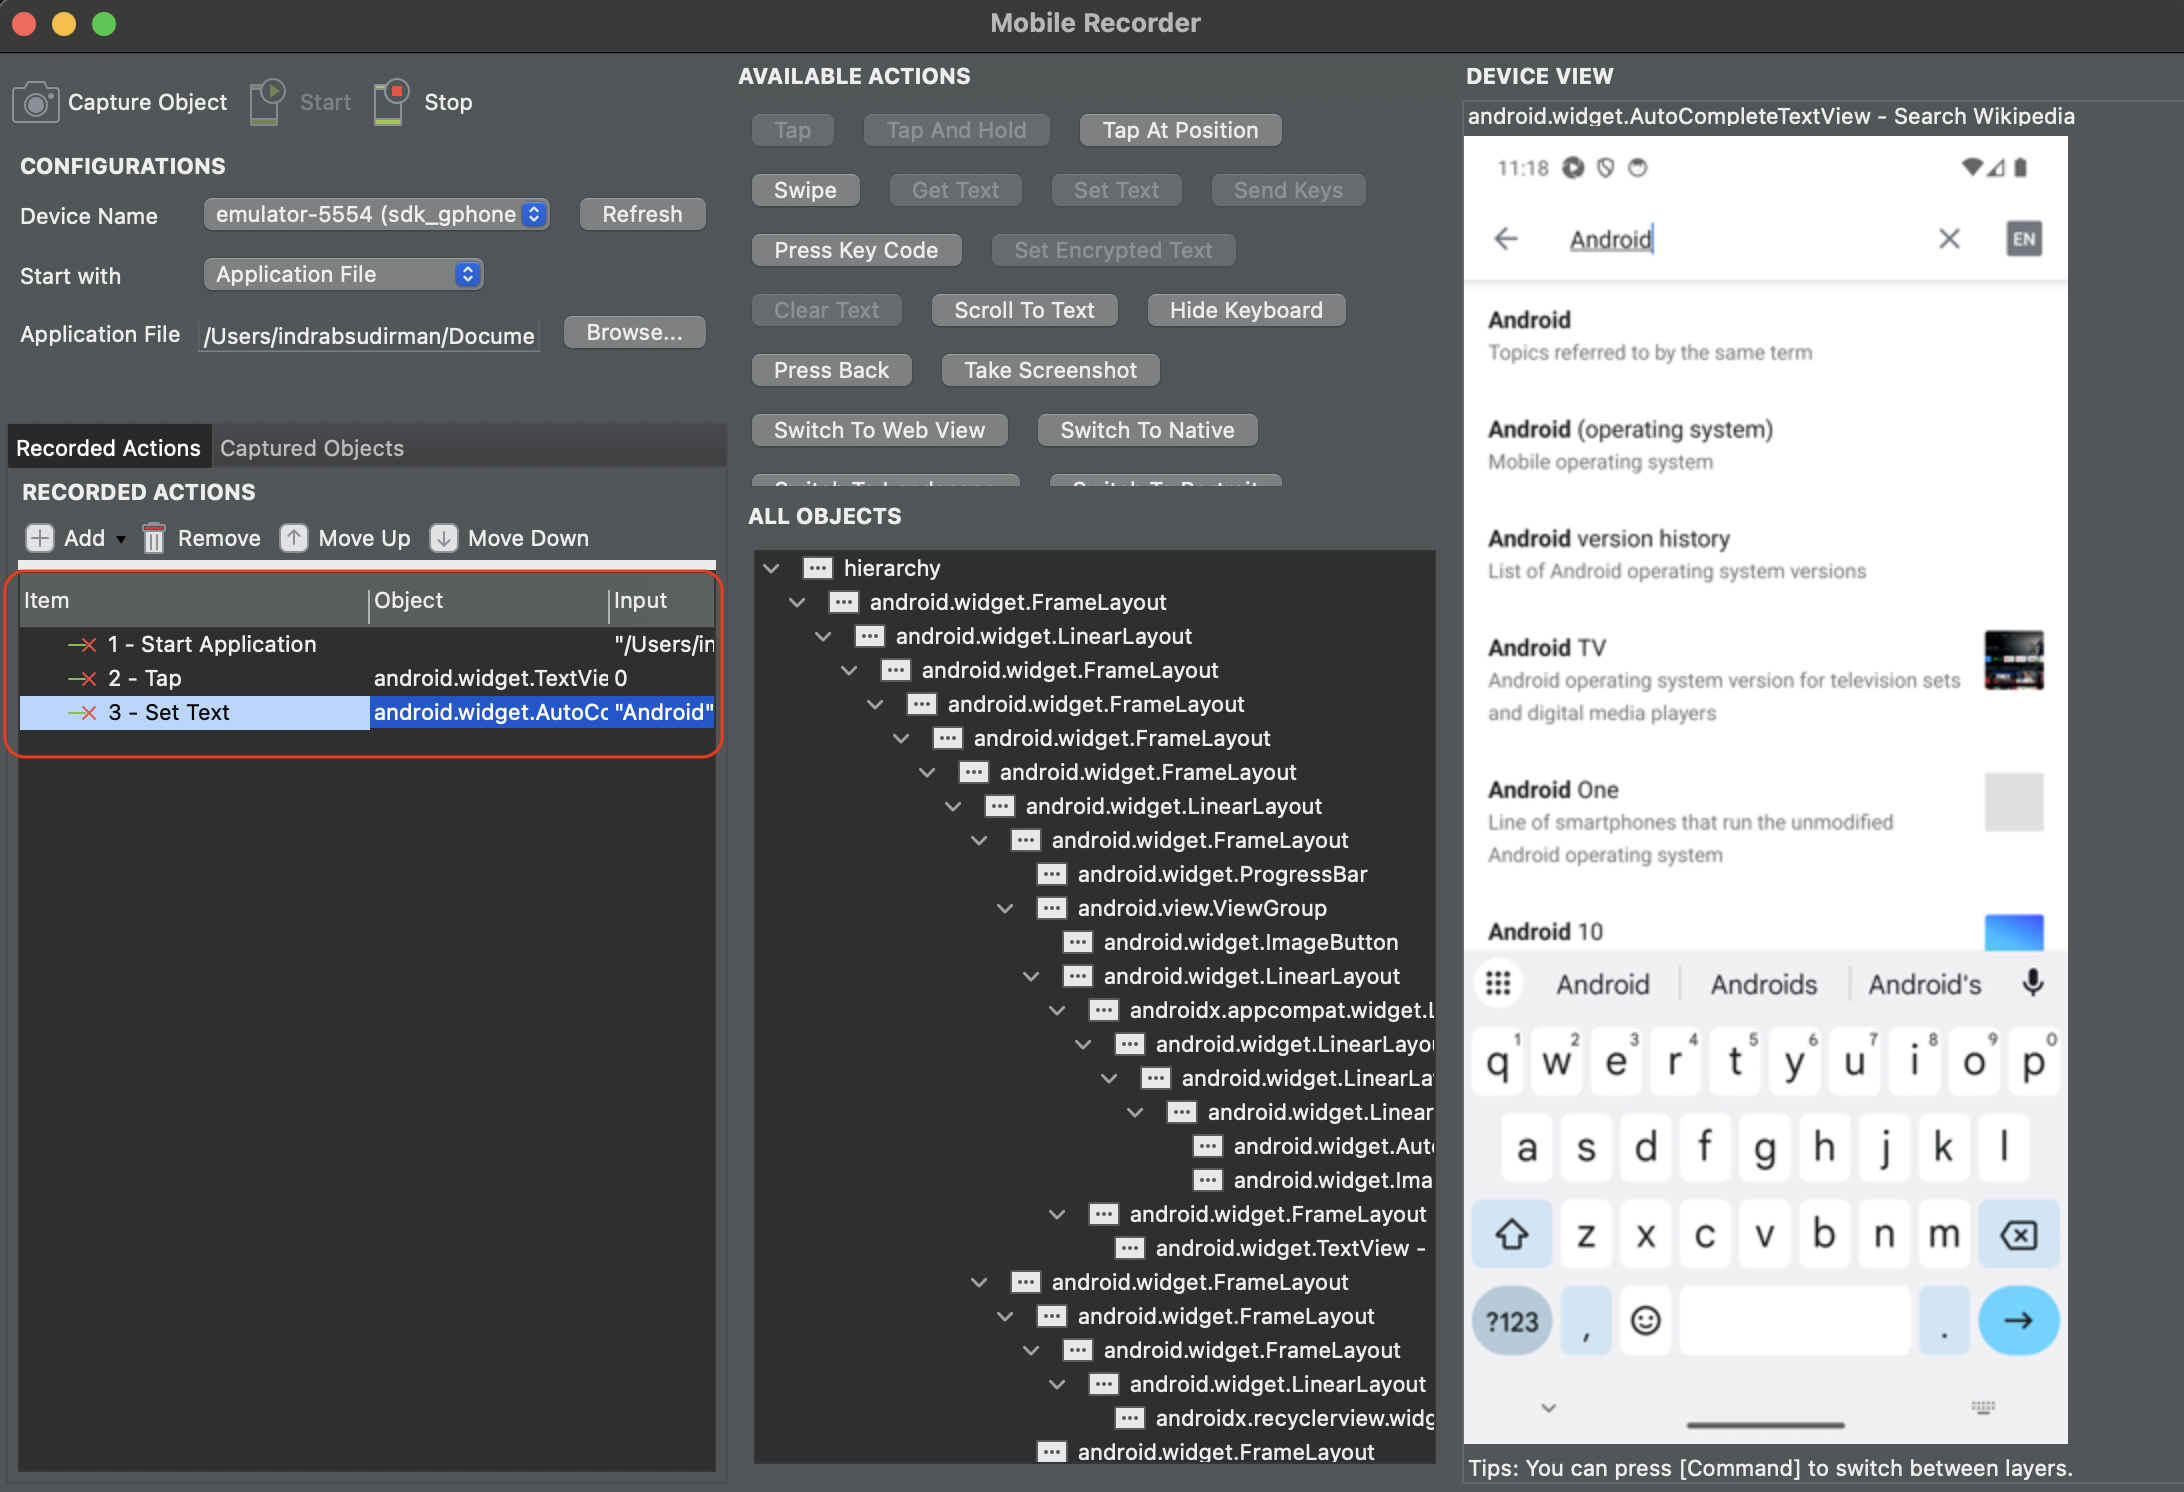
Task: Toggle the shift key on device keyboard
Action: click(1511, 1235)
